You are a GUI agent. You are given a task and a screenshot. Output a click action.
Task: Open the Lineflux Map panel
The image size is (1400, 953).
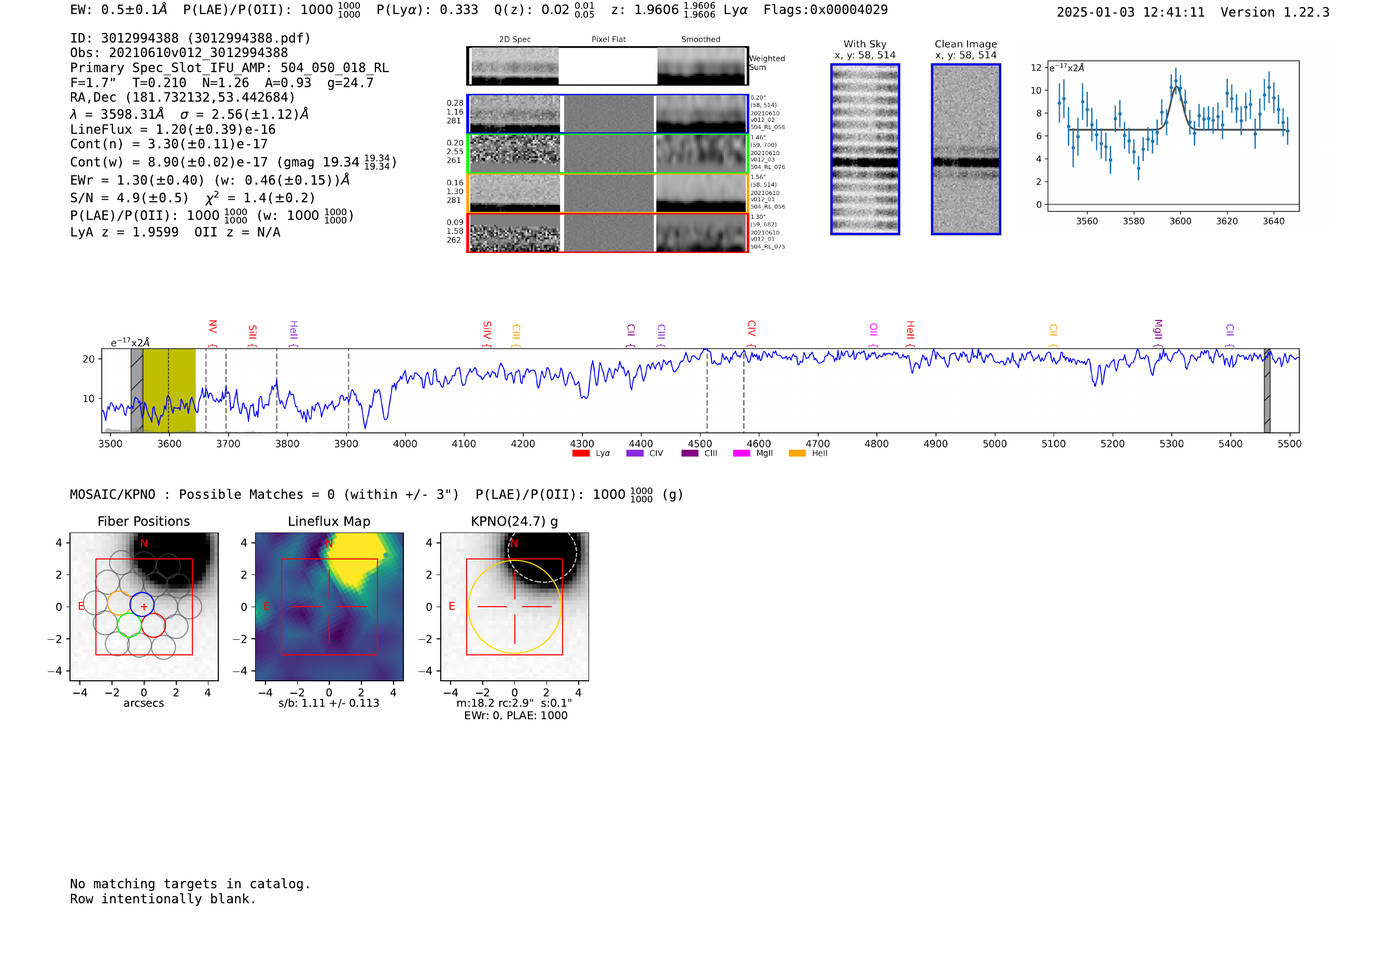click(x=329, y=607)
